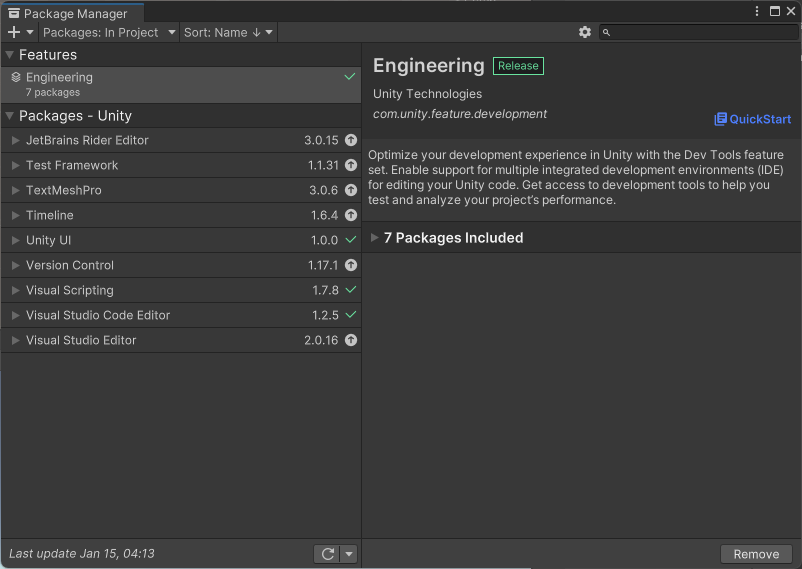Click the 3.0.15 version number
This screenshot has width=802, height=569.
point(321,140)
